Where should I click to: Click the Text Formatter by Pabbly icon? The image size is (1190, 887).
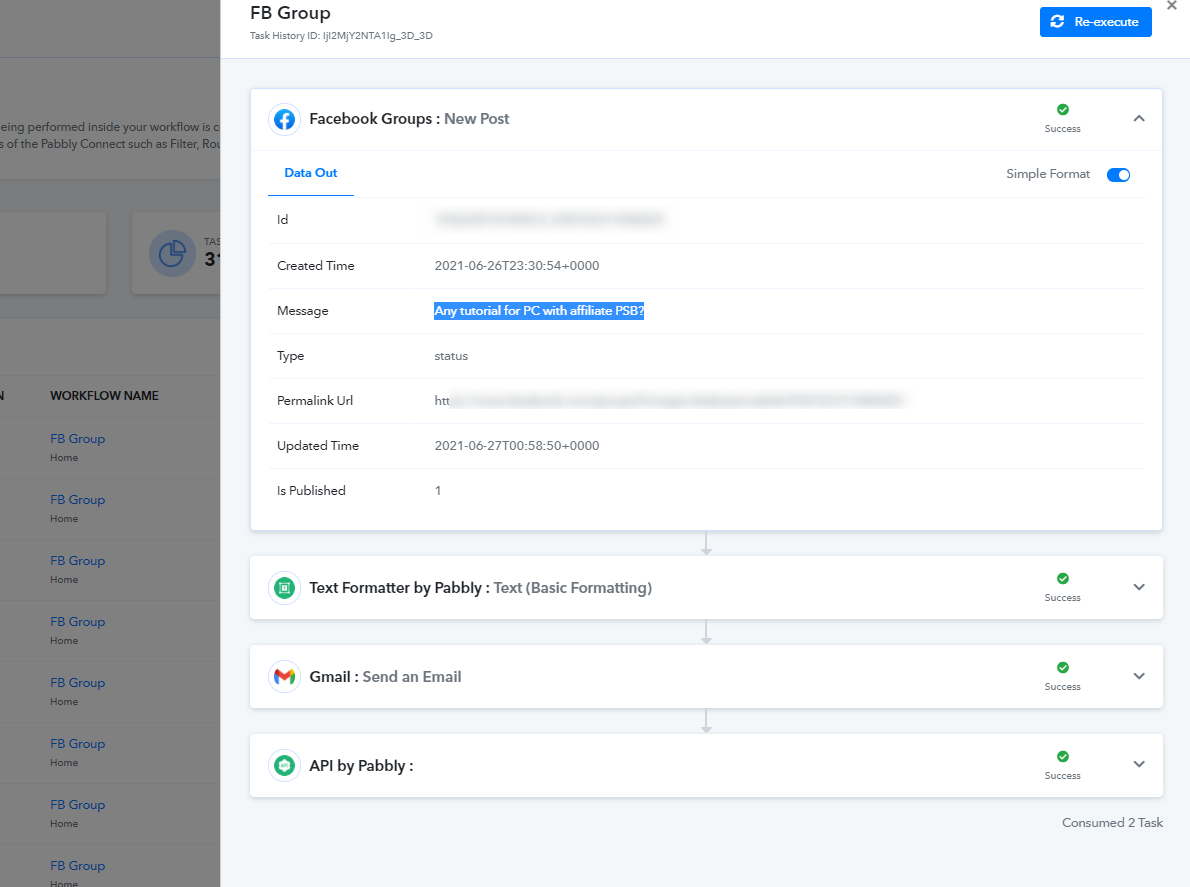(x=285, y=588)
